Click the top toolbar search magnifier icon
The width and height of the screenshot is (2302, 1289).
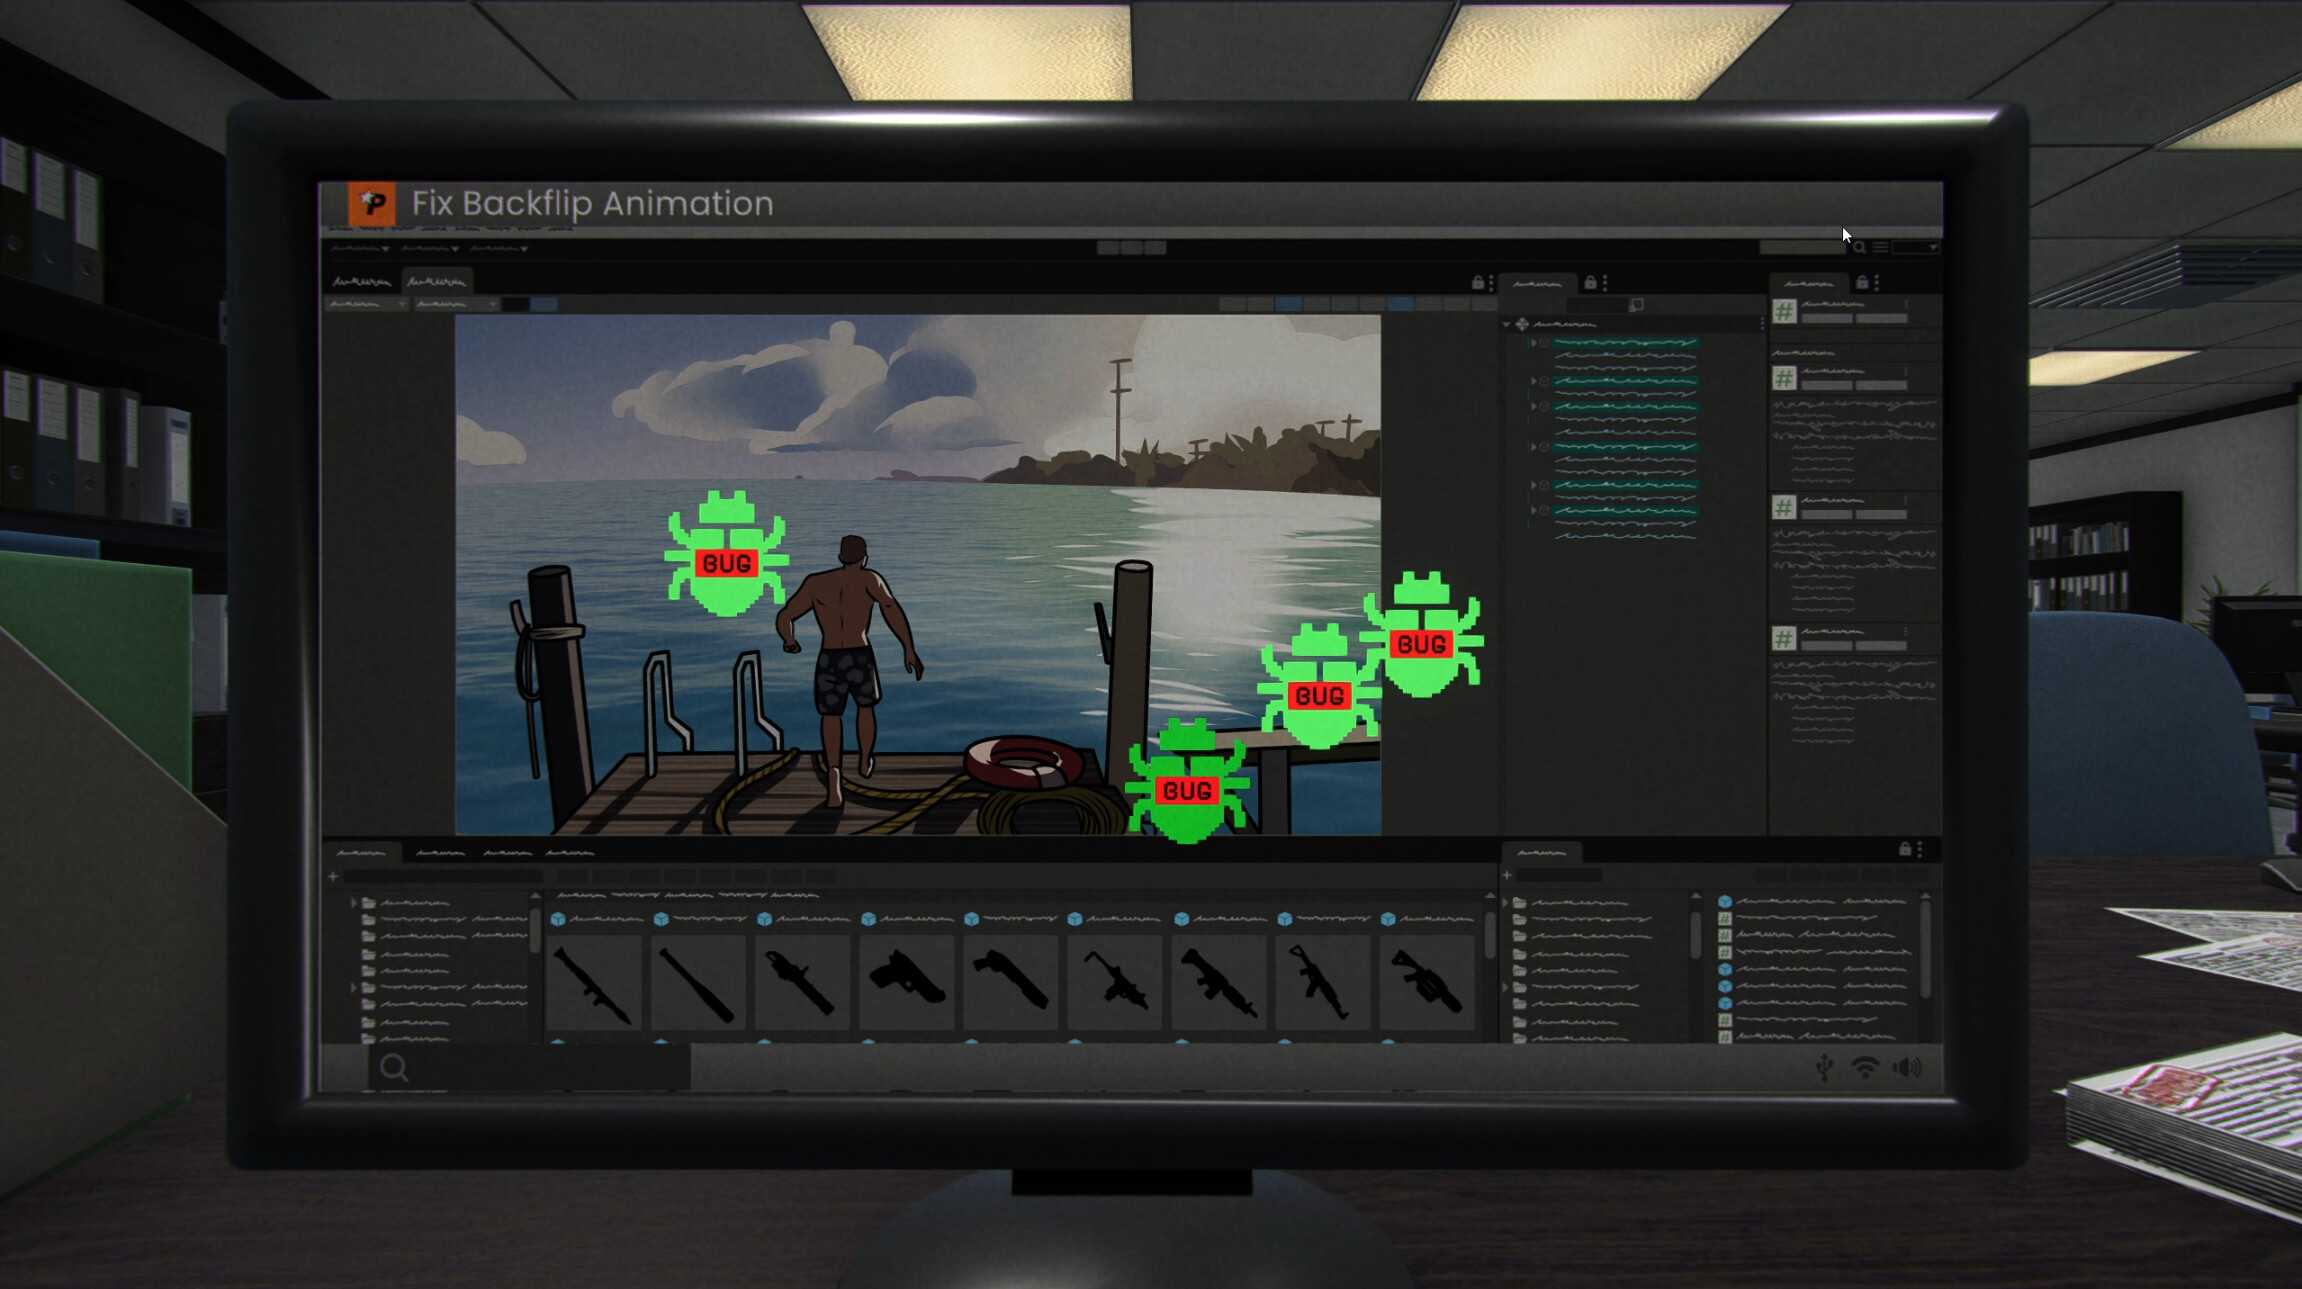[1859, 247]
